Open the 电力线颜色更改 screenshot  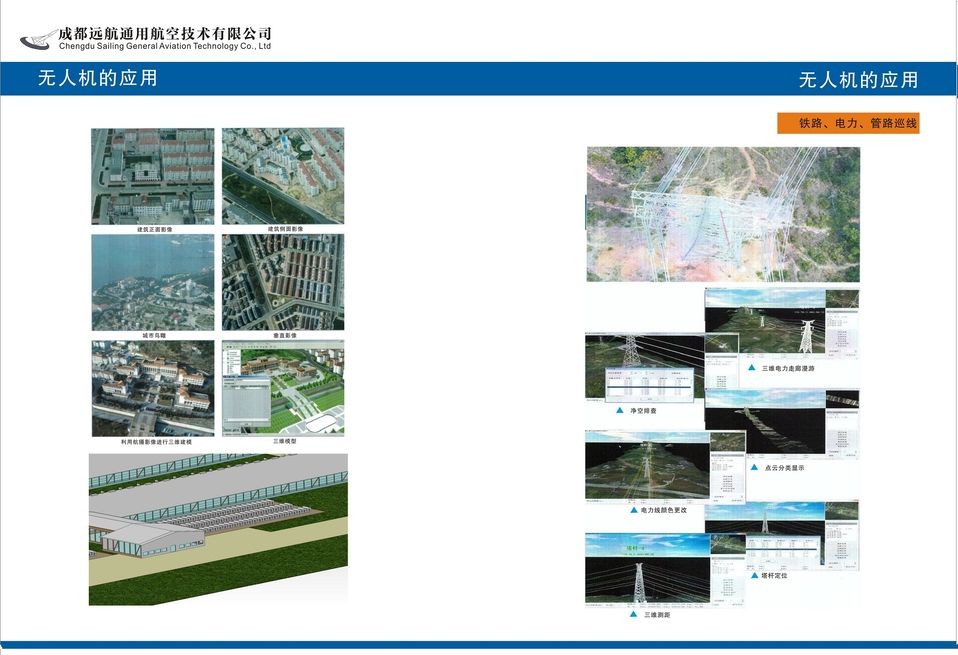[665, 467]
